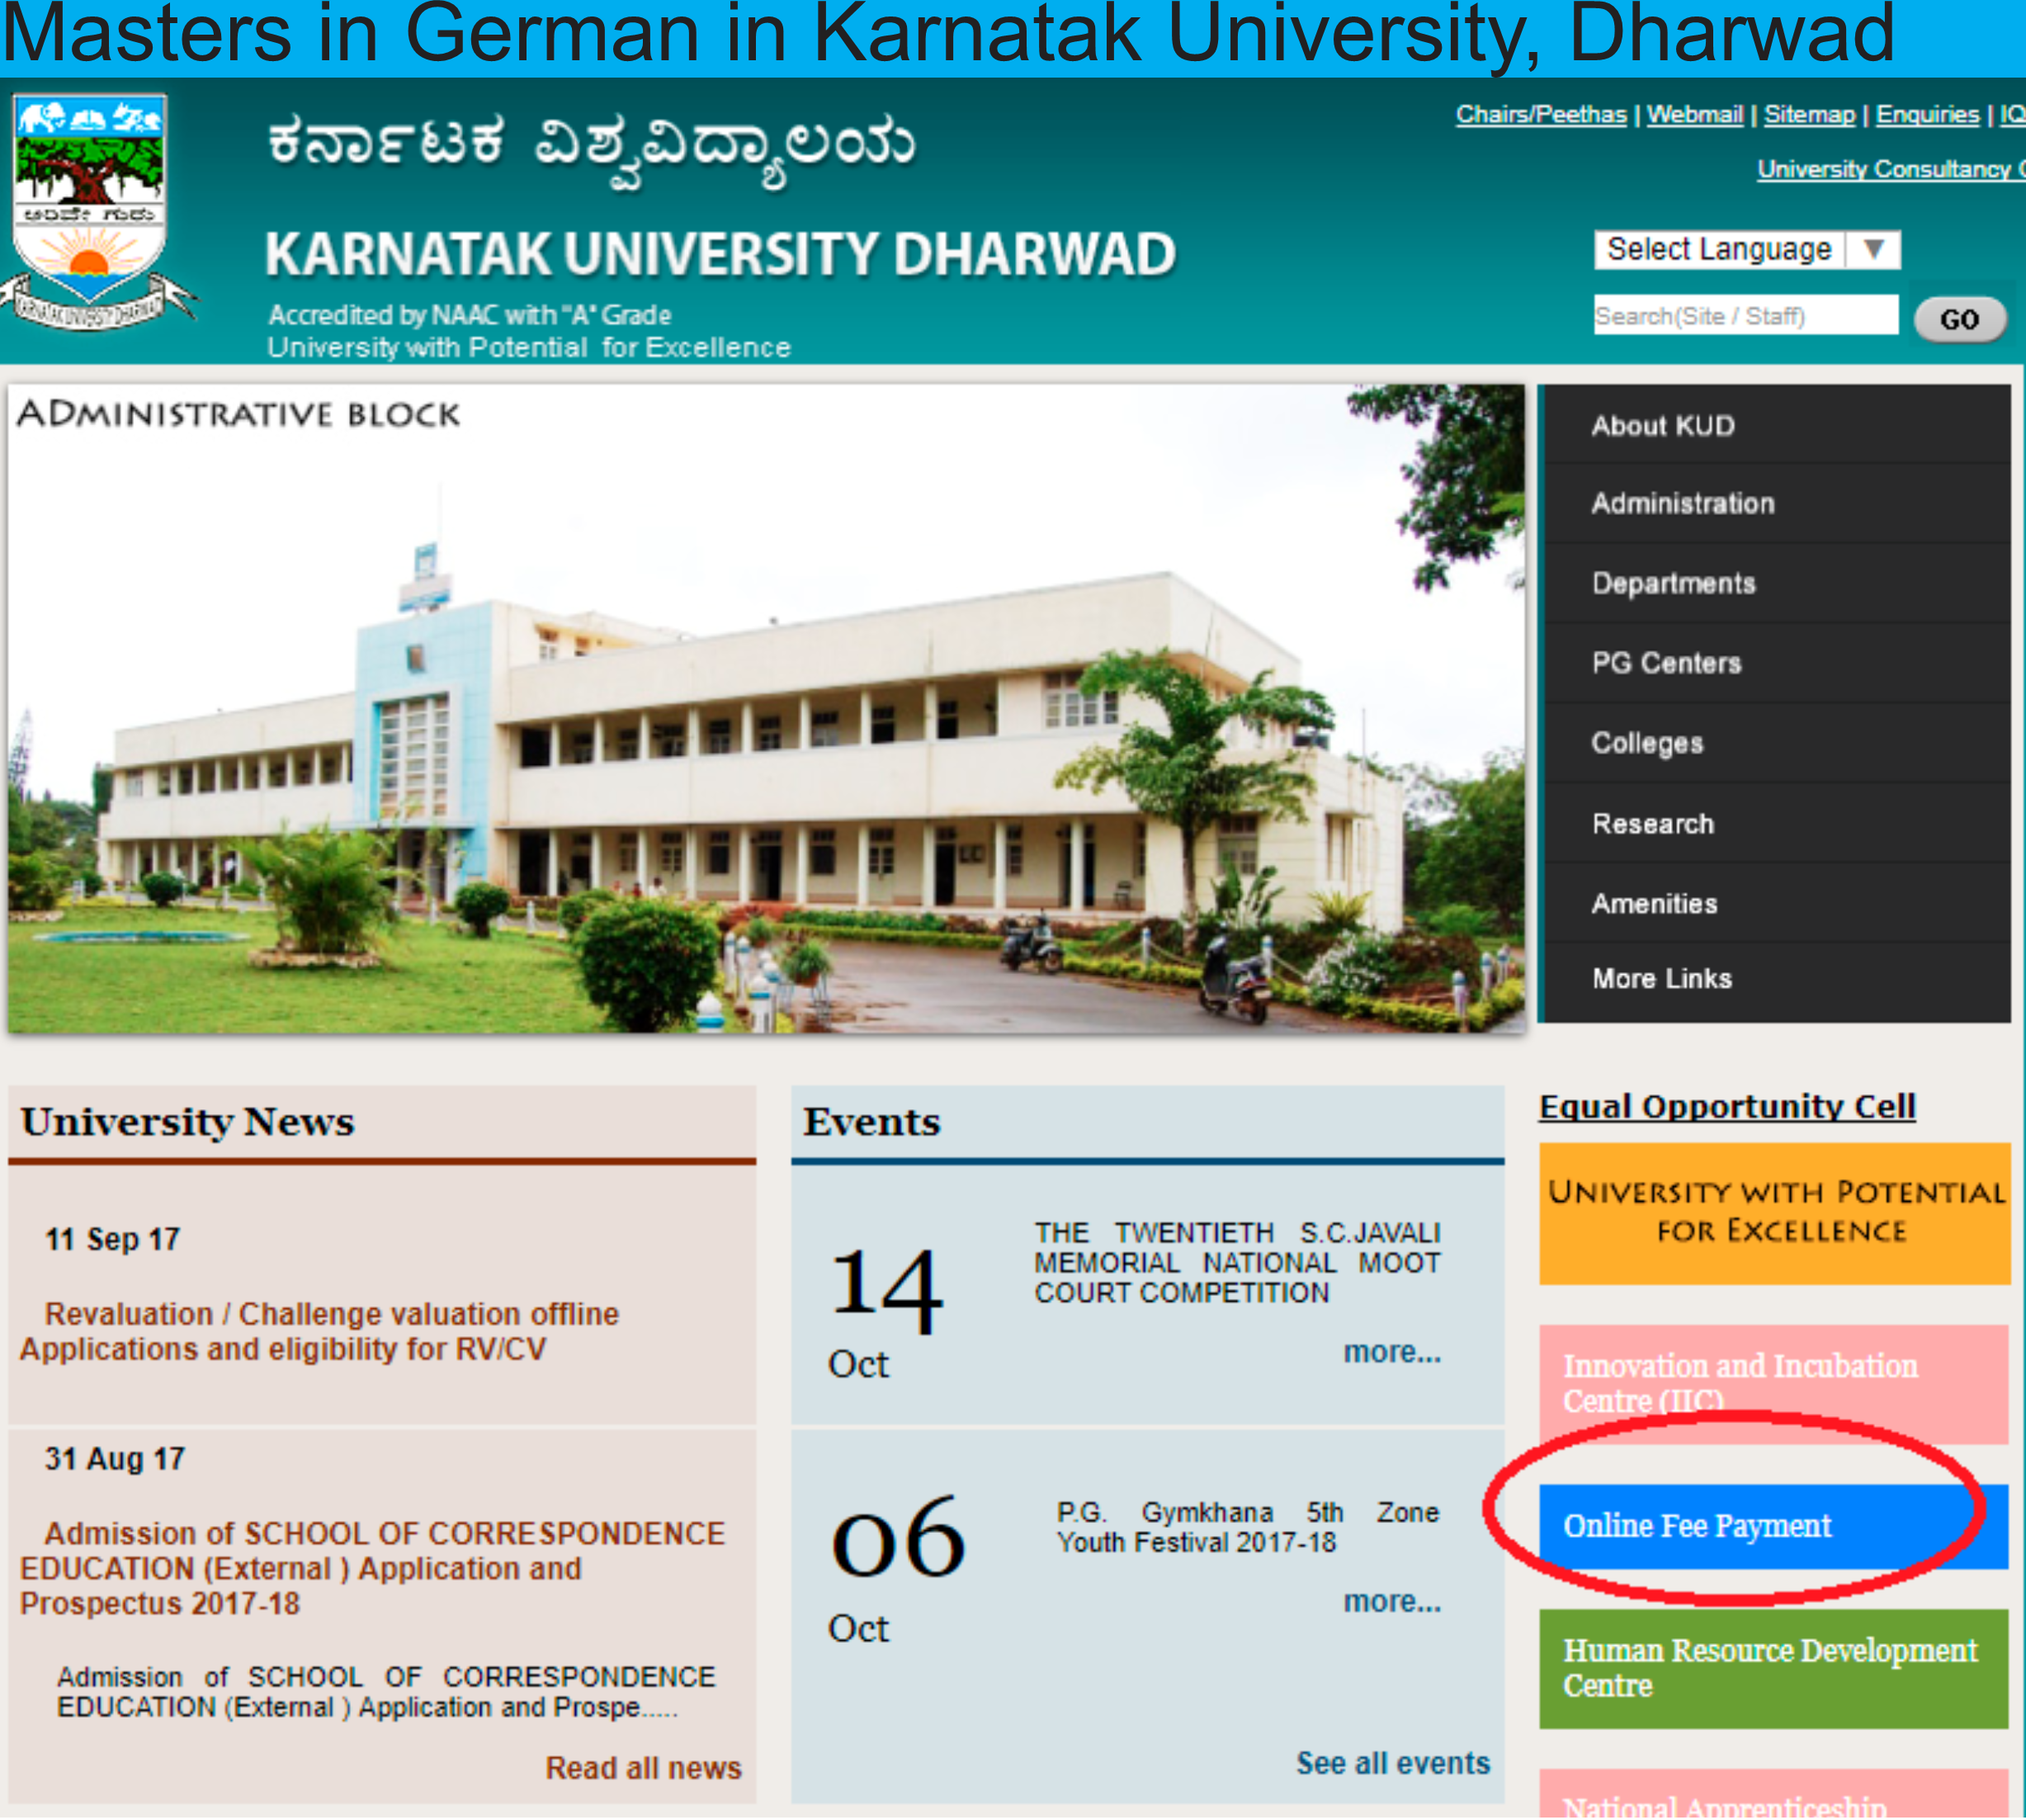This screenshot has width=2026, height=1820.
Task: Click the Chairs/Peethas top link
Action: coord(1541,115)
